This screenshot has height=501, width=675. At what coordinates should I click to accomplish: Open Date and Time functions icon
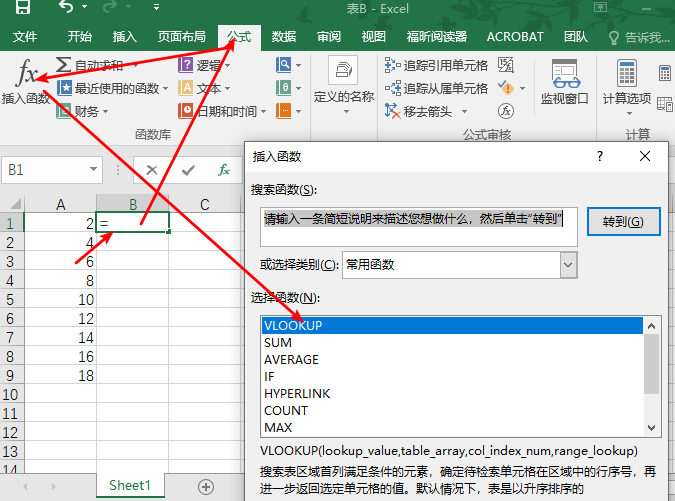pos(186,111)
